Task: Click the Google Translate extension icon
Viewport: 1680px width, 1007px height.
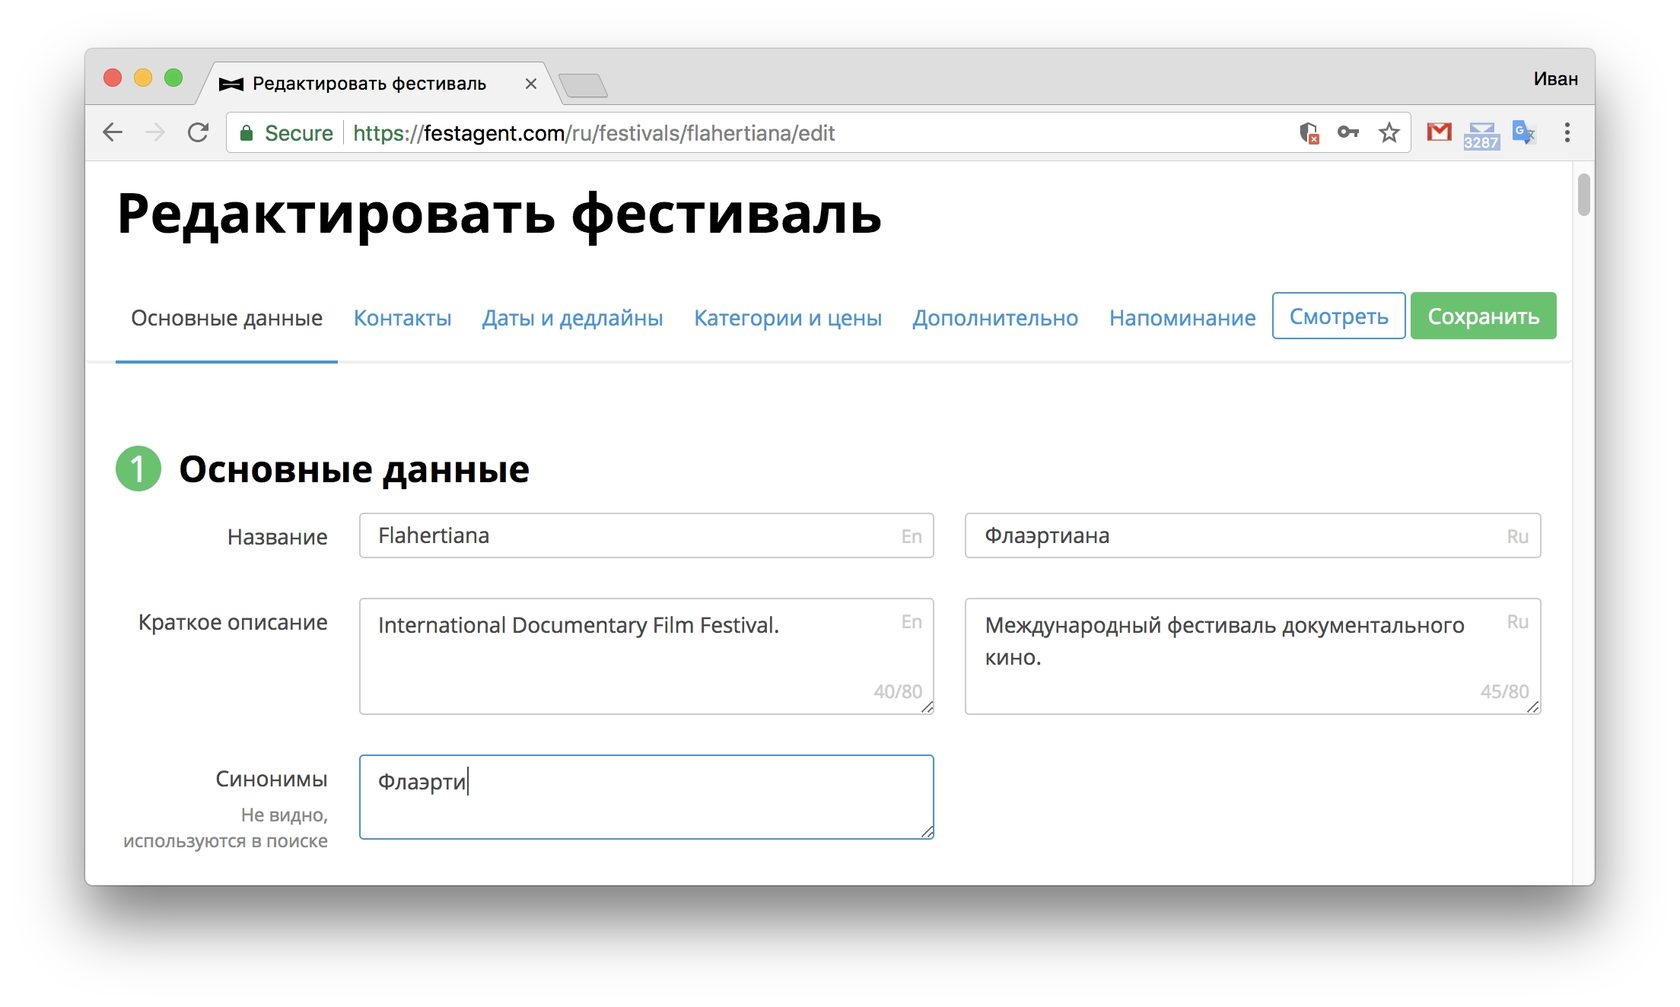Action: click(1523, 132)
